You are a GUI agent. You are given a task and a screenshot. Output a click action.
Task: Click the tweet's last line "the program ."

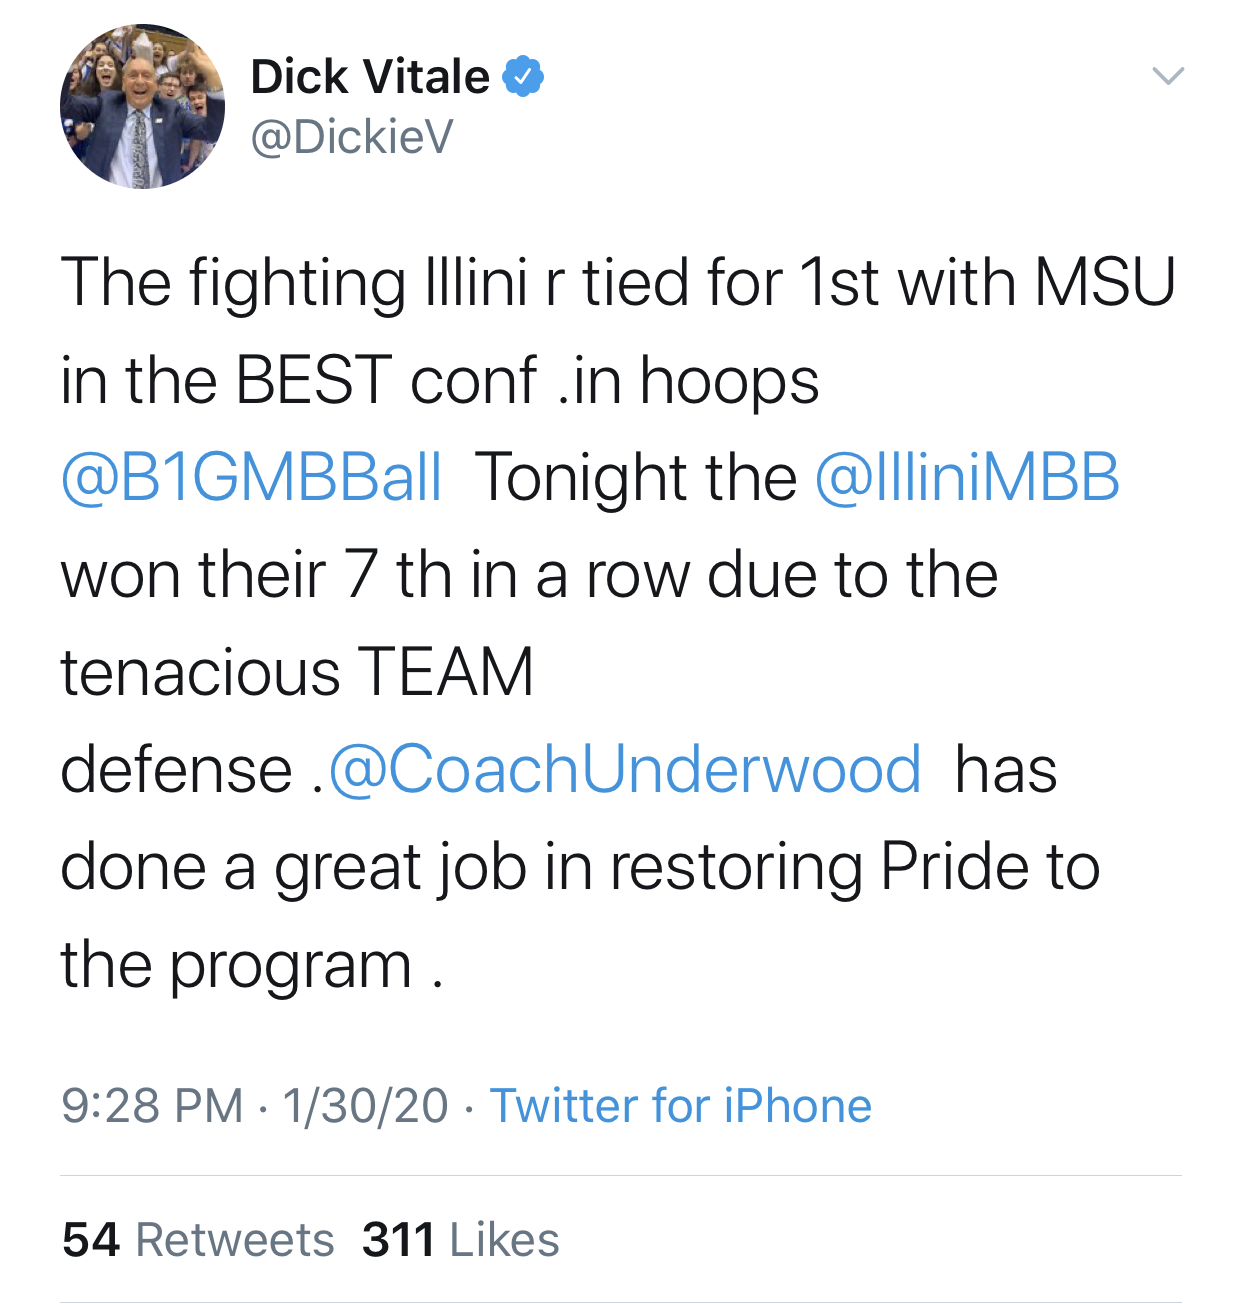pos(252,966)
